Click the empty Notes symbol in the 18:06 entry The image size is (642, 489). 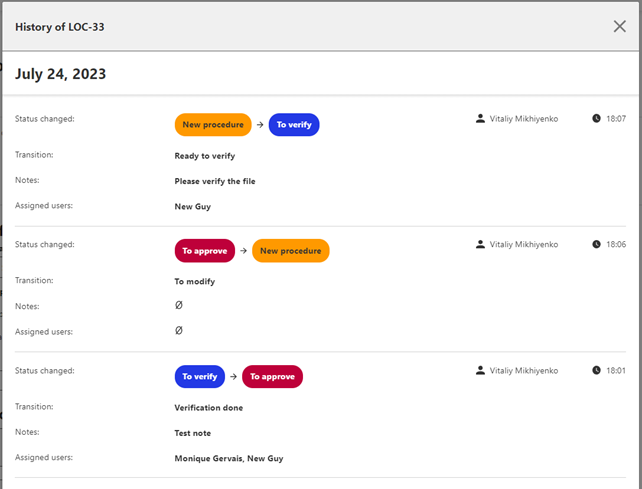(179, 305)
